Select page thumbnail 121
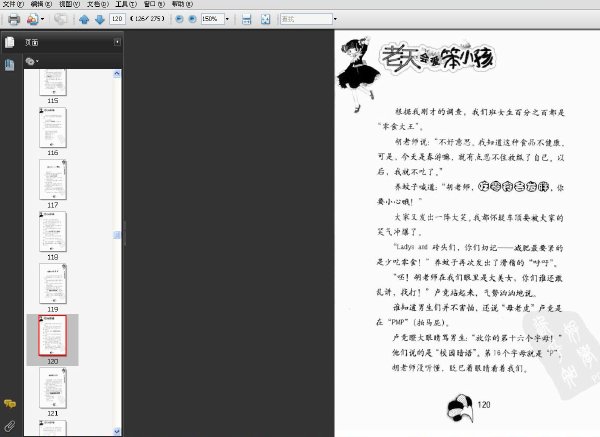 click(x=53, y=388)
